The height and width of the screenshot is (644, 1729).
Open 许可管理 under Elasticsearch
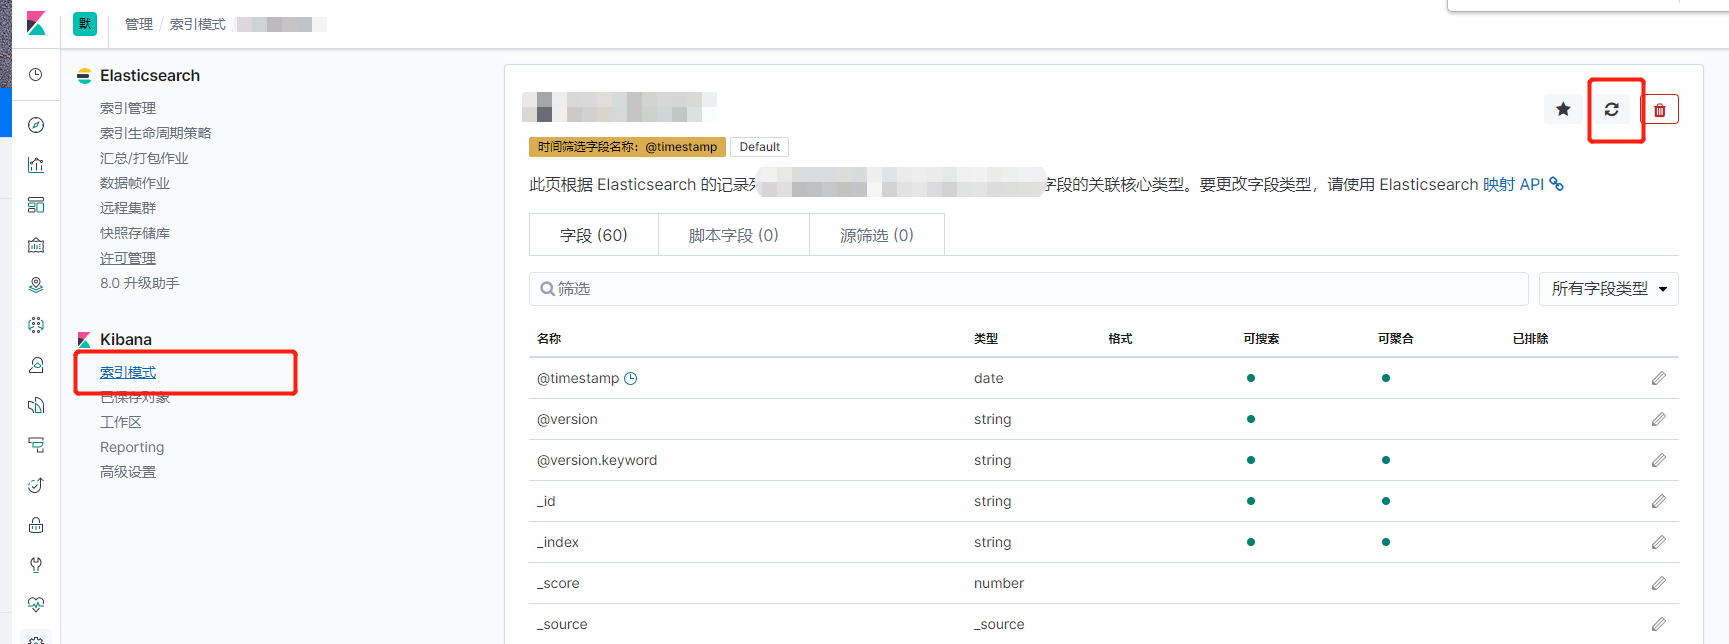[128, 258]
